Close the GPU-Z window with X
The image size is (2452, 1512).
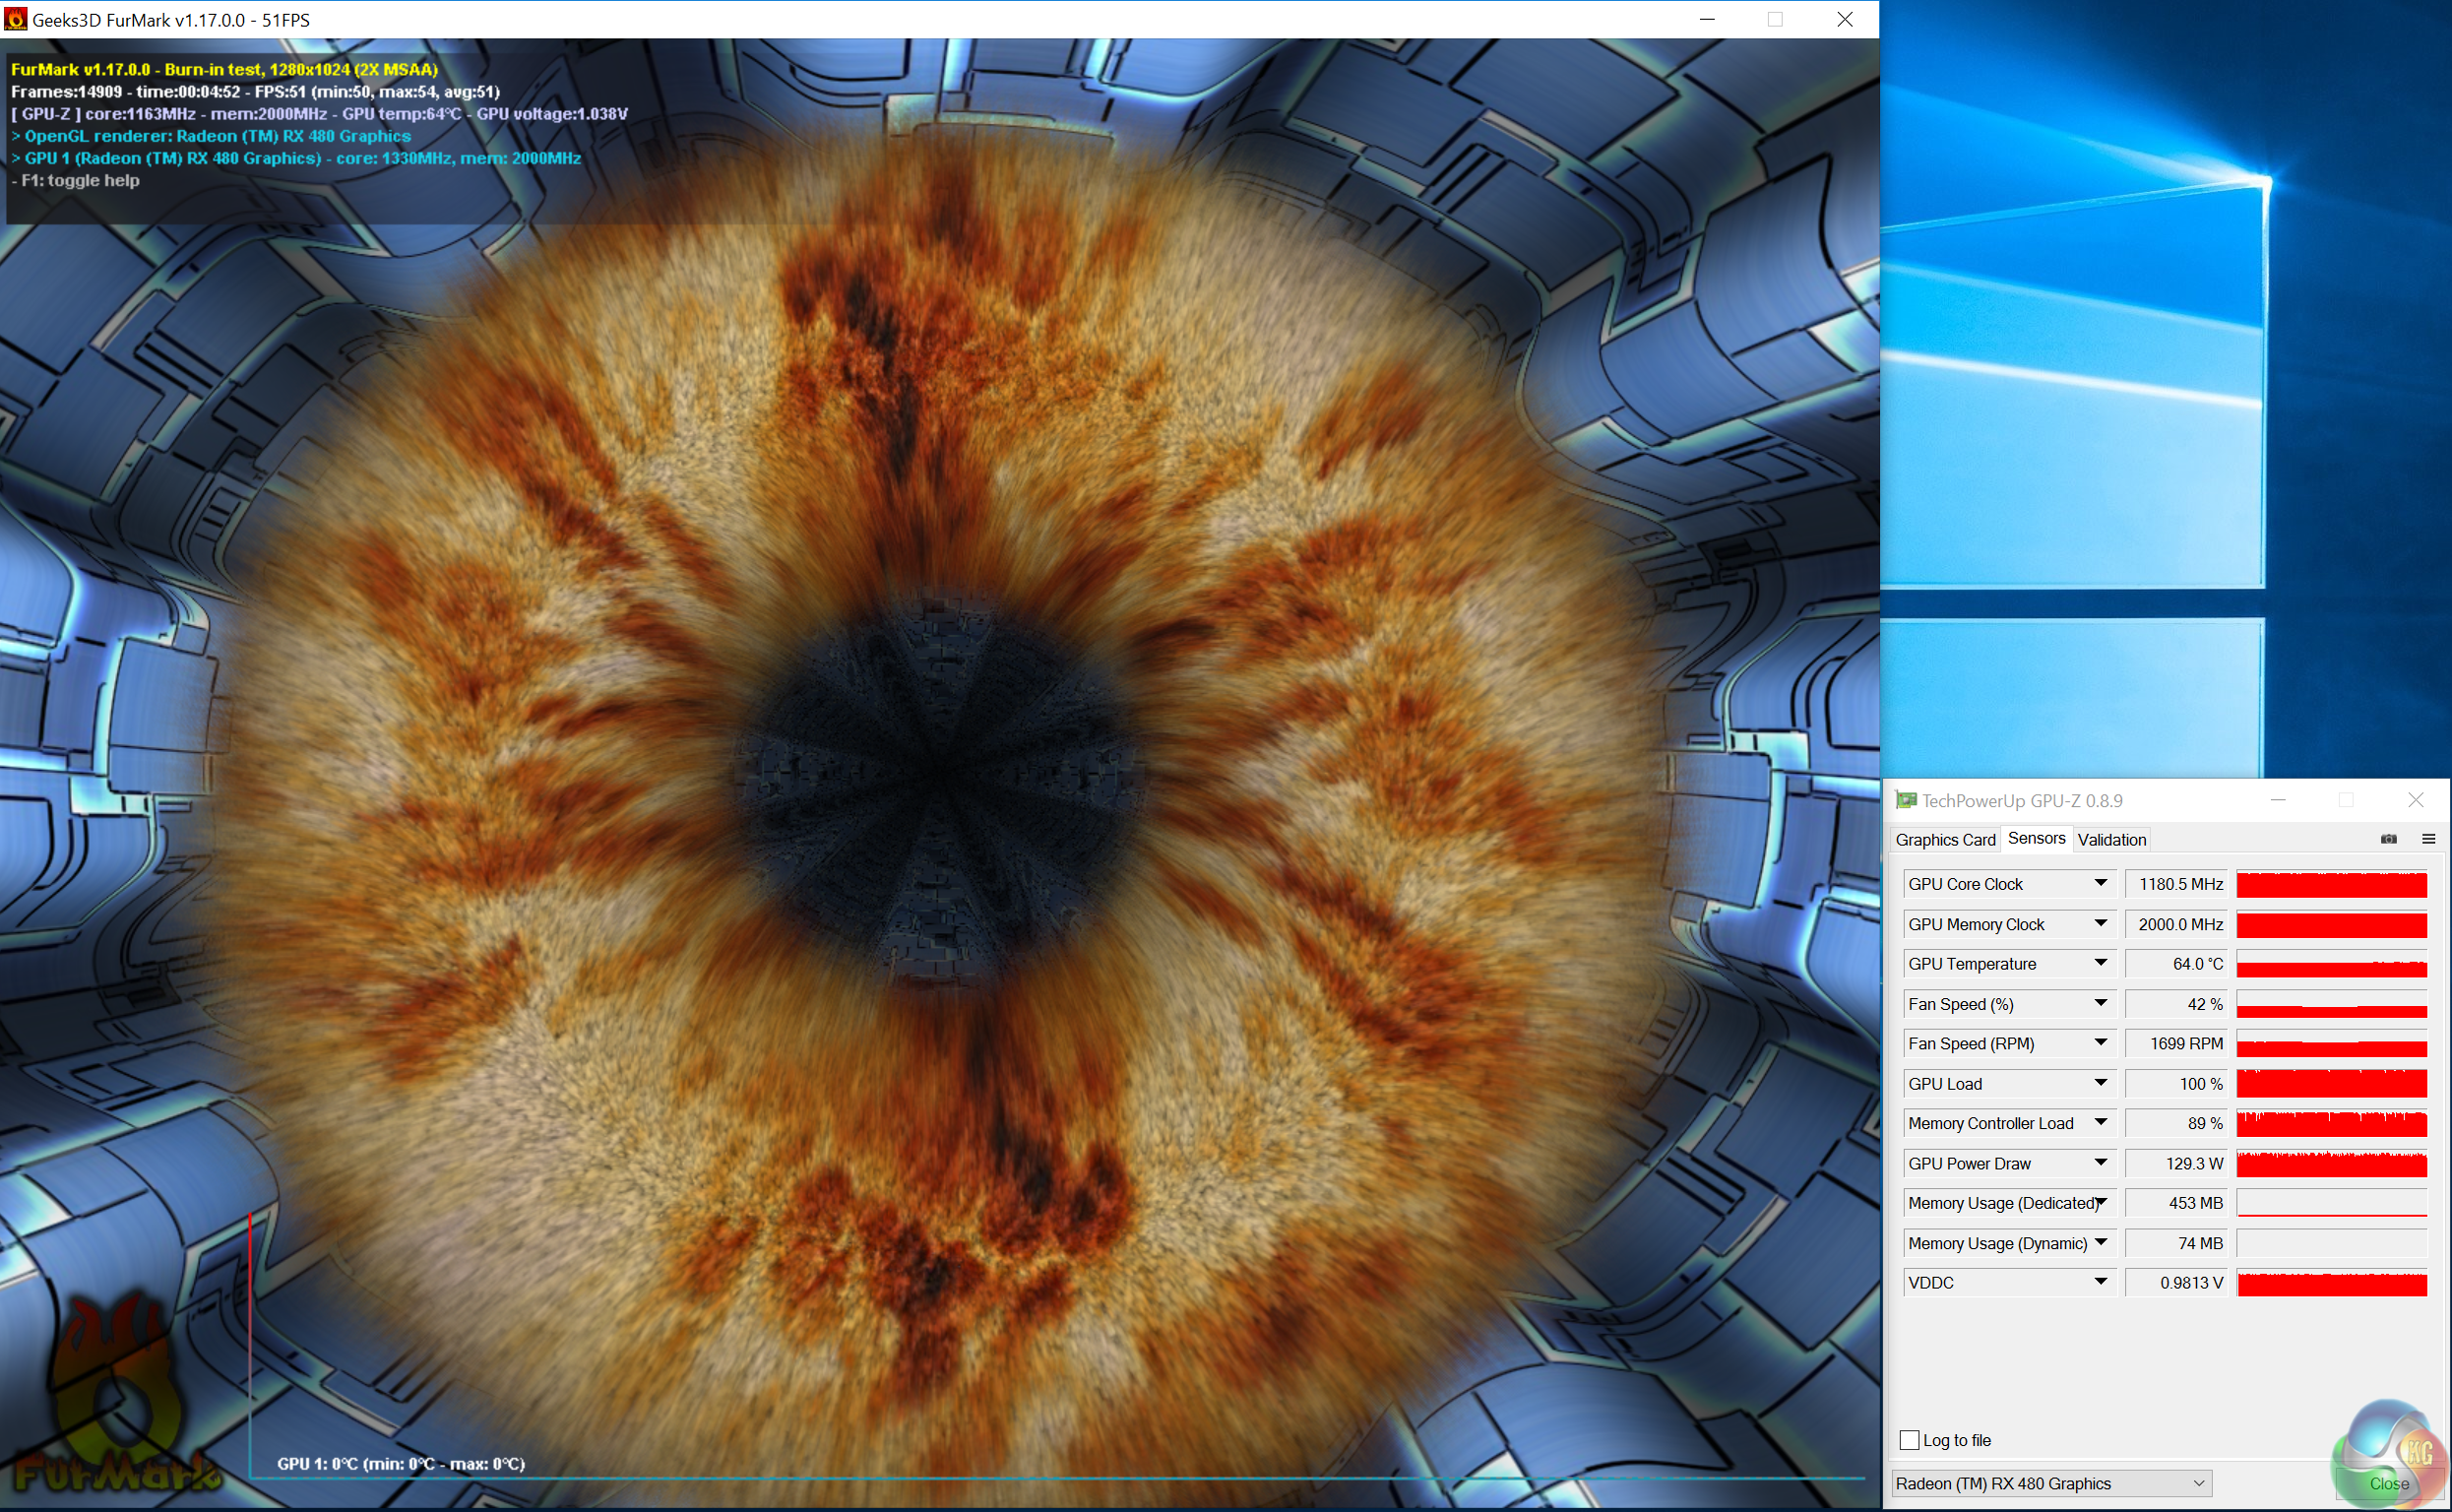2415,800
